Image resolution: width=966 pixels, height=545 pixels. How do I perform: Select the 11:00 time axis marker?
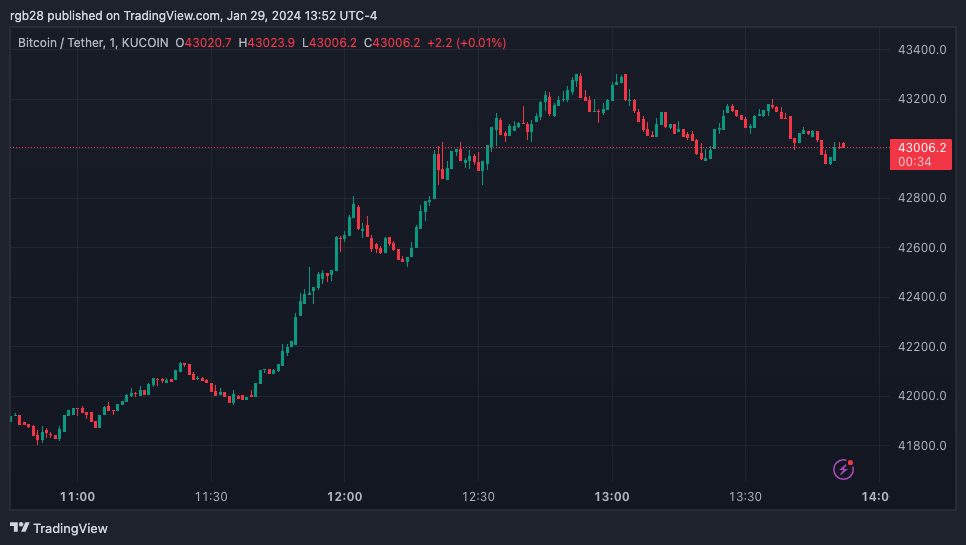point(78,496)
